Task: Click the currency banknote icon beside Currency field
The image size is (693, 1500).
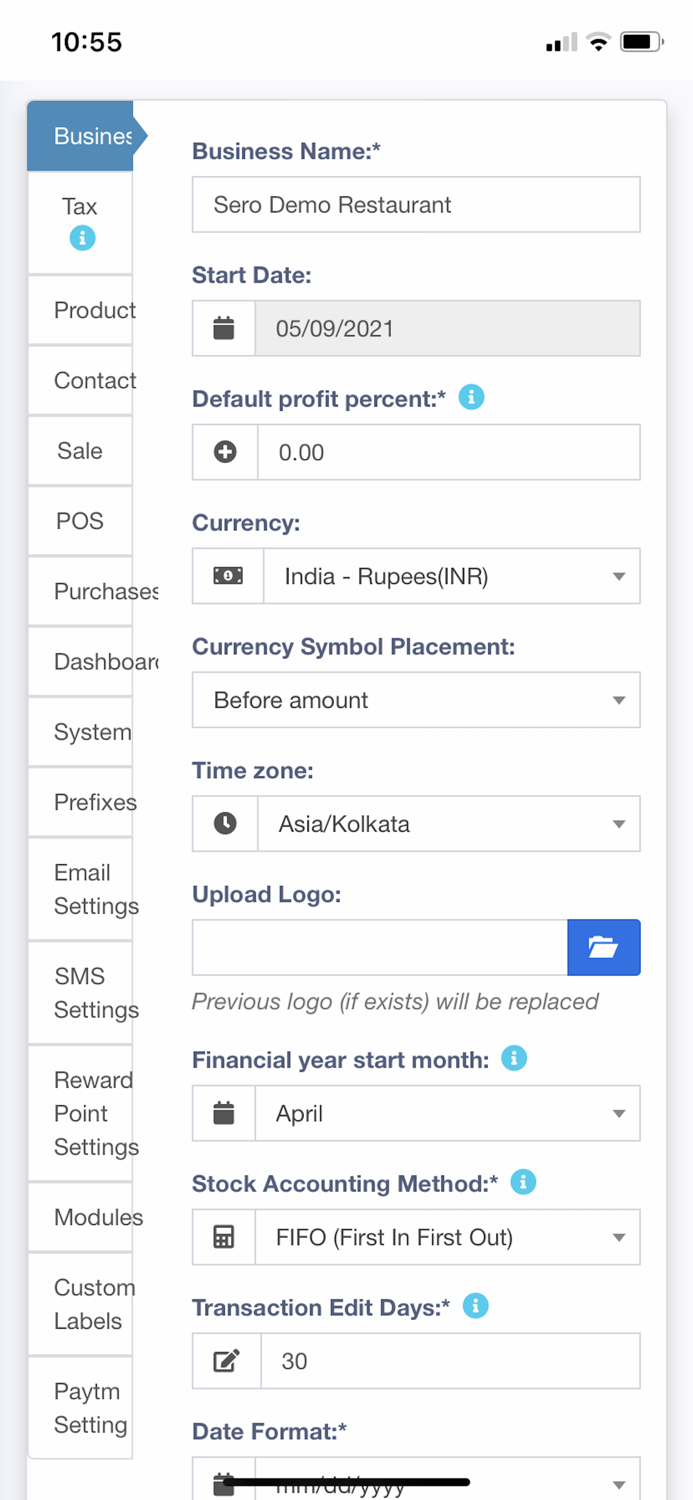Action: pyautogui.click(x=224, y=575)
